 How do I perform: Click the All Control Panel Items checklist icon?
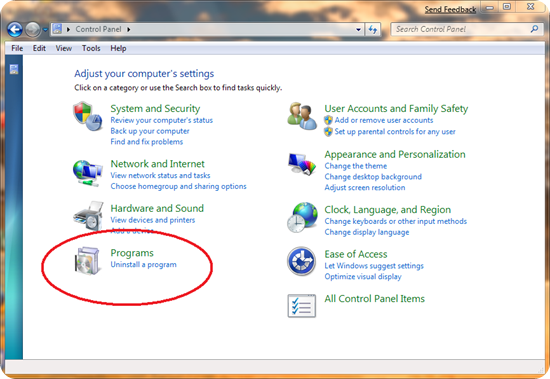pyautogui.click(x=302, y=306)
